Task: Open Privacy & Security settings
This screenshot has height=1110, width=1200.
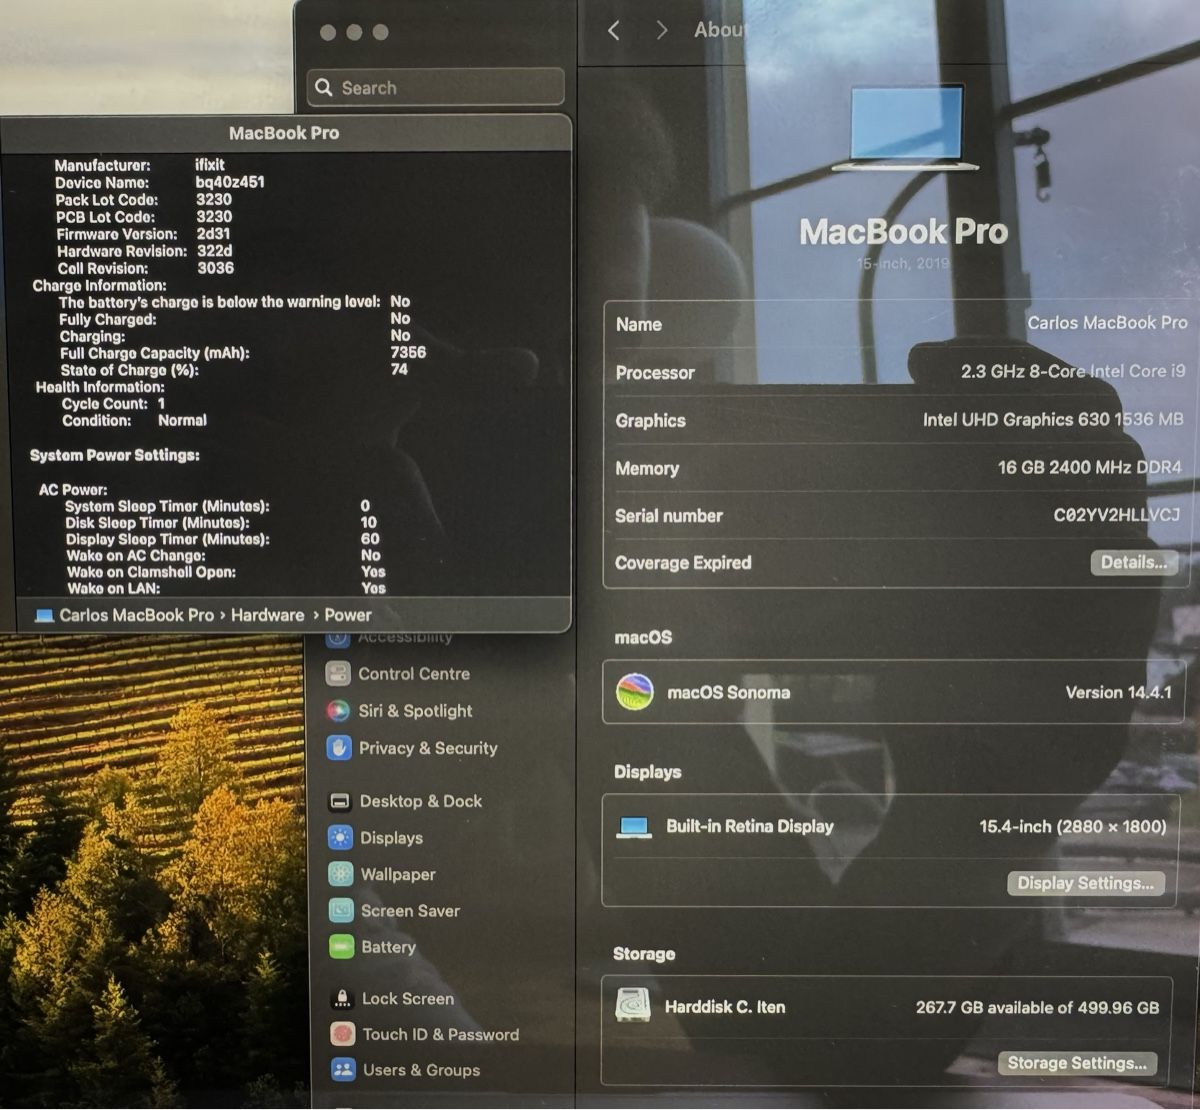Action: click(x=412, y=748)
